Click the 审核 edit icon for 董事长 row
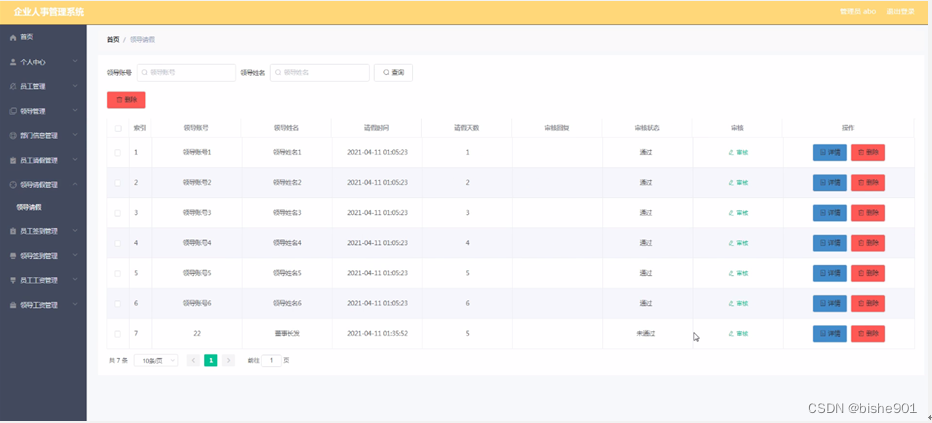Screen dimensions: 932x423 (x=731, y=334)
